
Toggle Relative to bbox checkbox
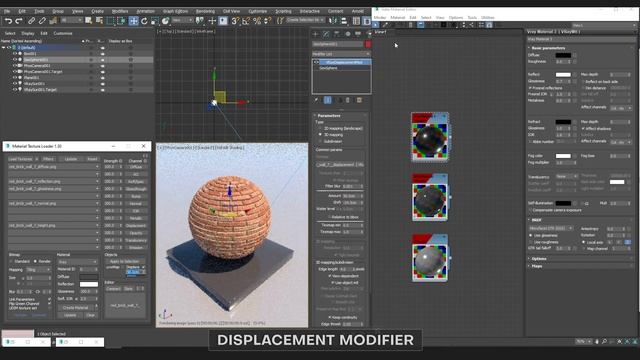(x=329, y=217)
